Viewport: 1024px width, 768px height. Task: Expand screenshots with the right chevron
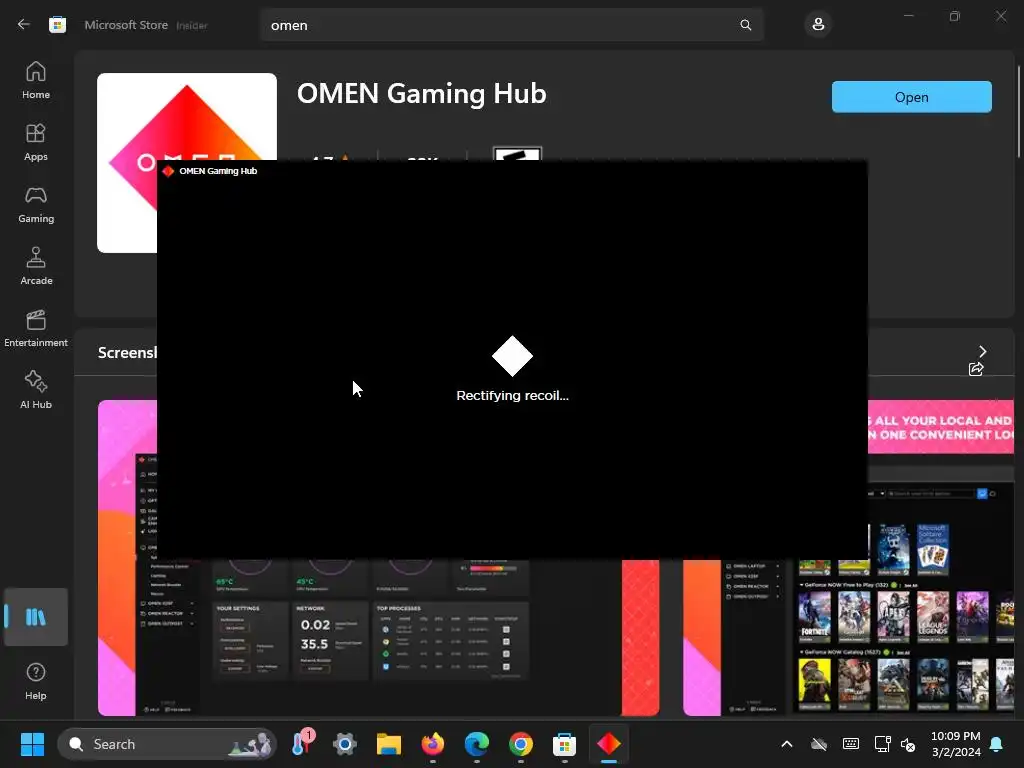click(982, 351)
